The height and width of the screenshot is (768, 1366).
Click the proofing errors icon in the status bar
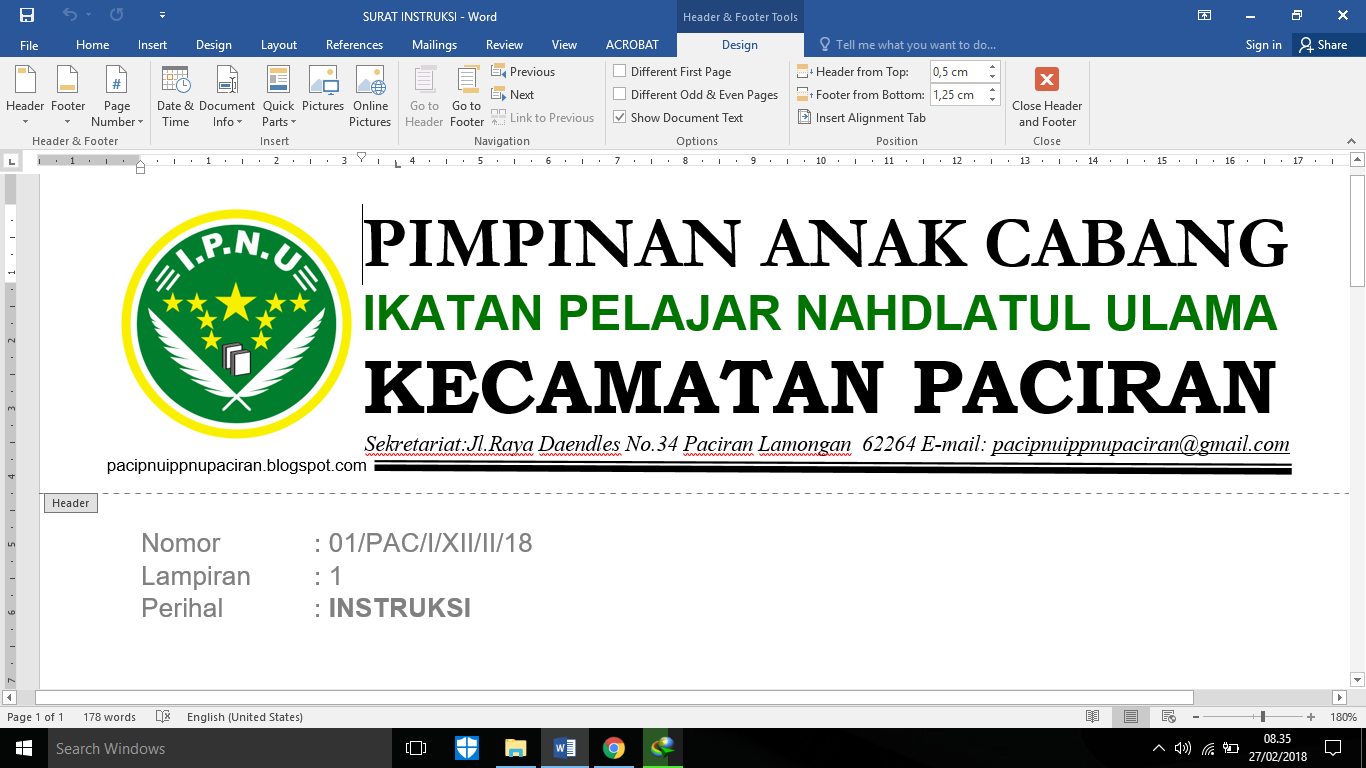tap(163, 717)
